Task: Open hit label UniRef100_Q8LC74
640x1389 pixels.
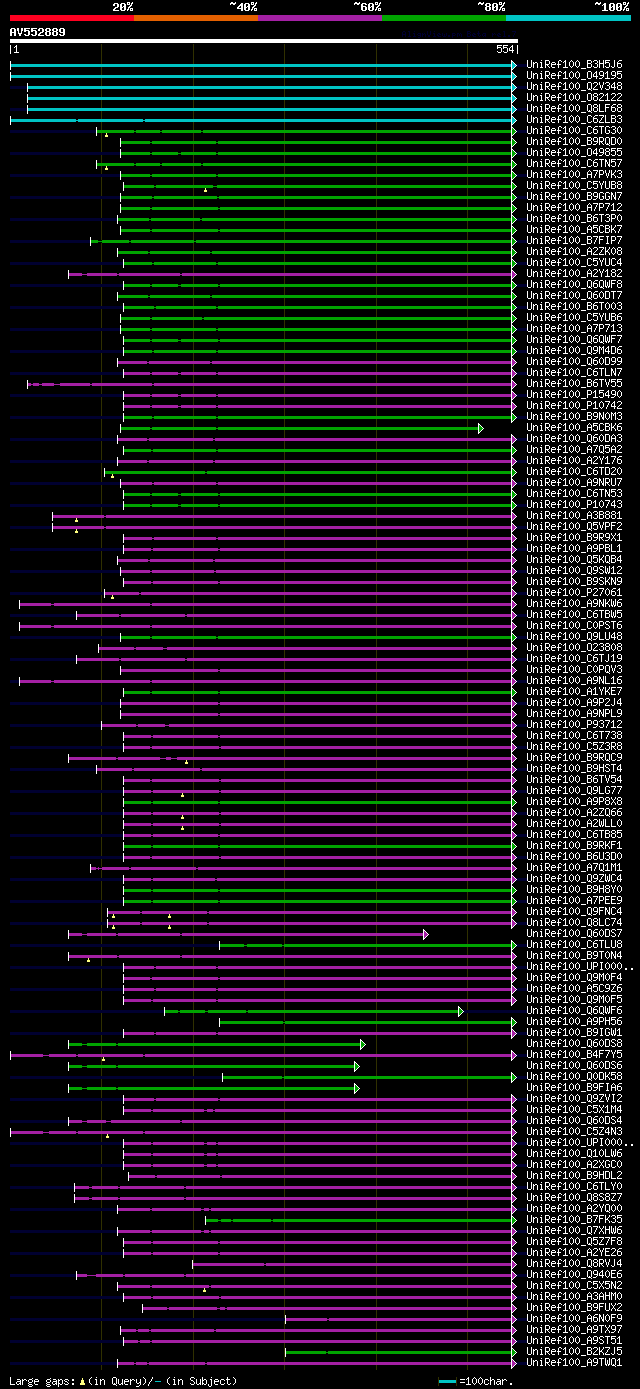Action: pos(574,923)
